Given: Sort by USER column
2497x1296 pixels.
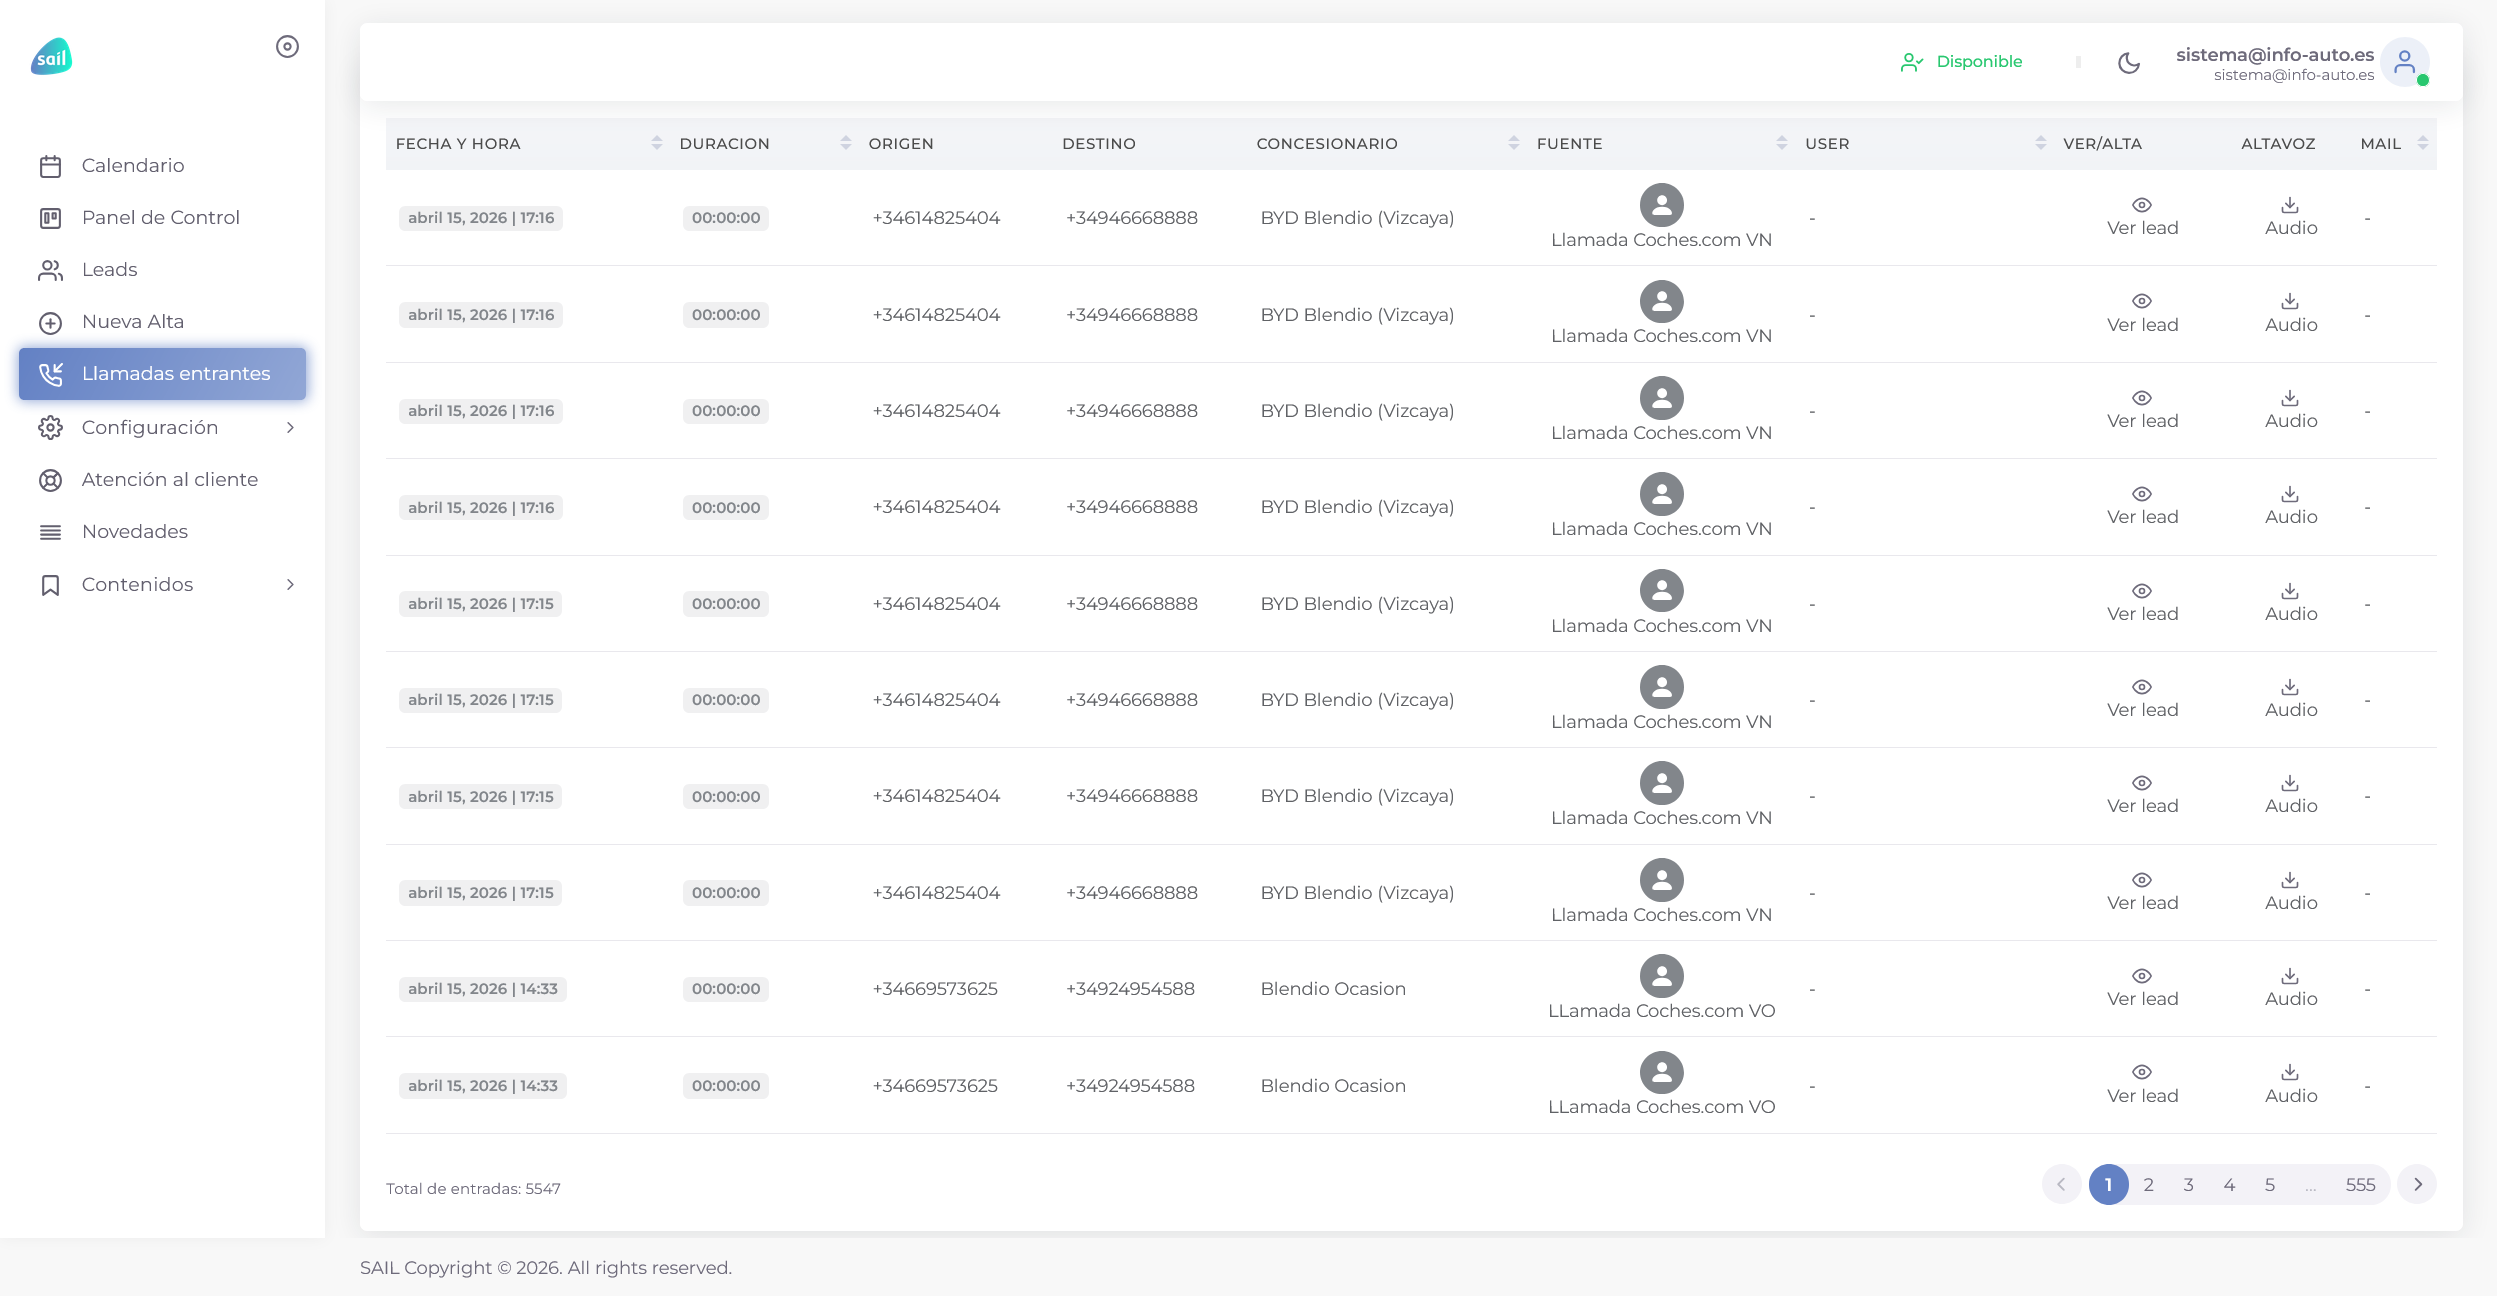Looking at the screenshot, I should (x=2041, y=143).
